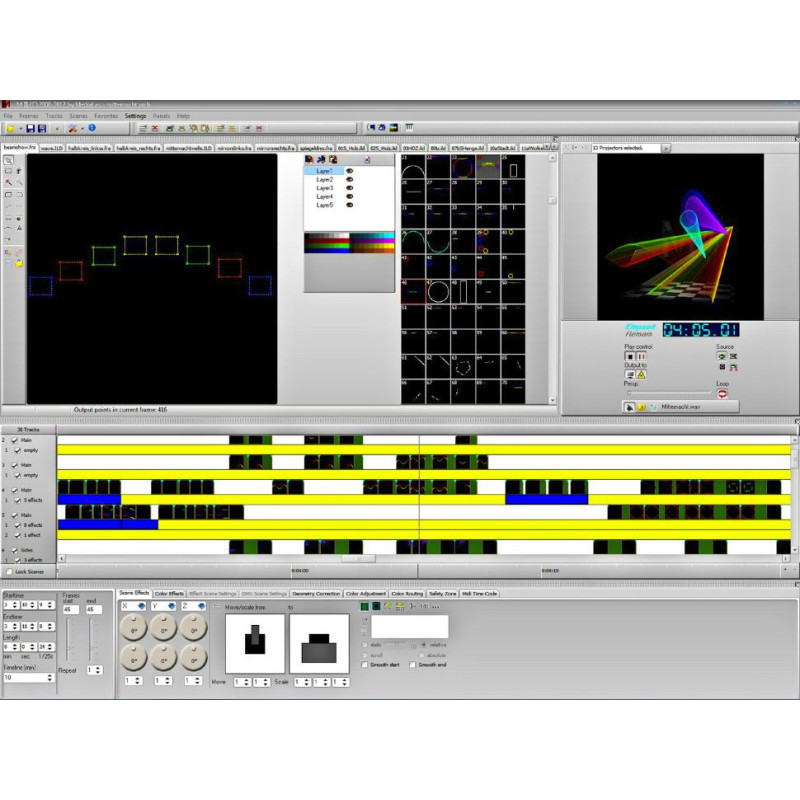Open the Timeline (min) dropdown
Screen dimensions: 800x800
click(x=50, y=677)
